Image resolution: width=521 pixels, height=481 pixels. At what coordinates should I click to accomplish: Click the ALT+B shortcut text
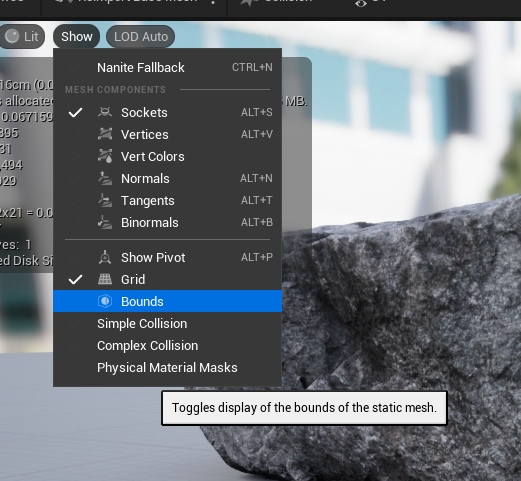257,222
